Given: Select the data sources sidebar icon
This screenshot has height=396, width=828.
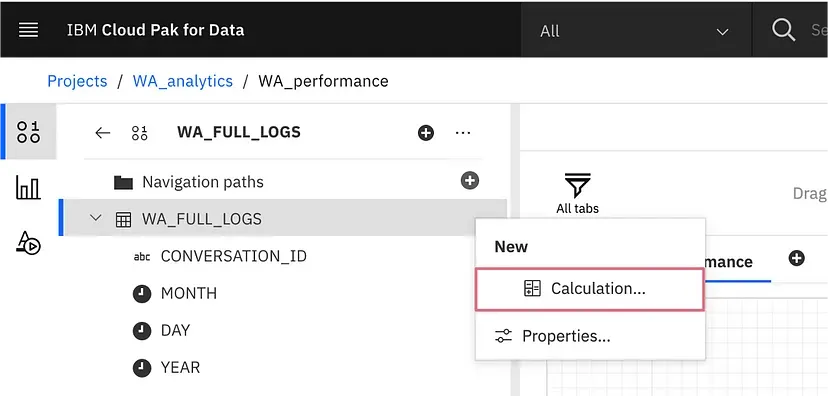Looking at the screenshot, I should (x=29, y=132).
